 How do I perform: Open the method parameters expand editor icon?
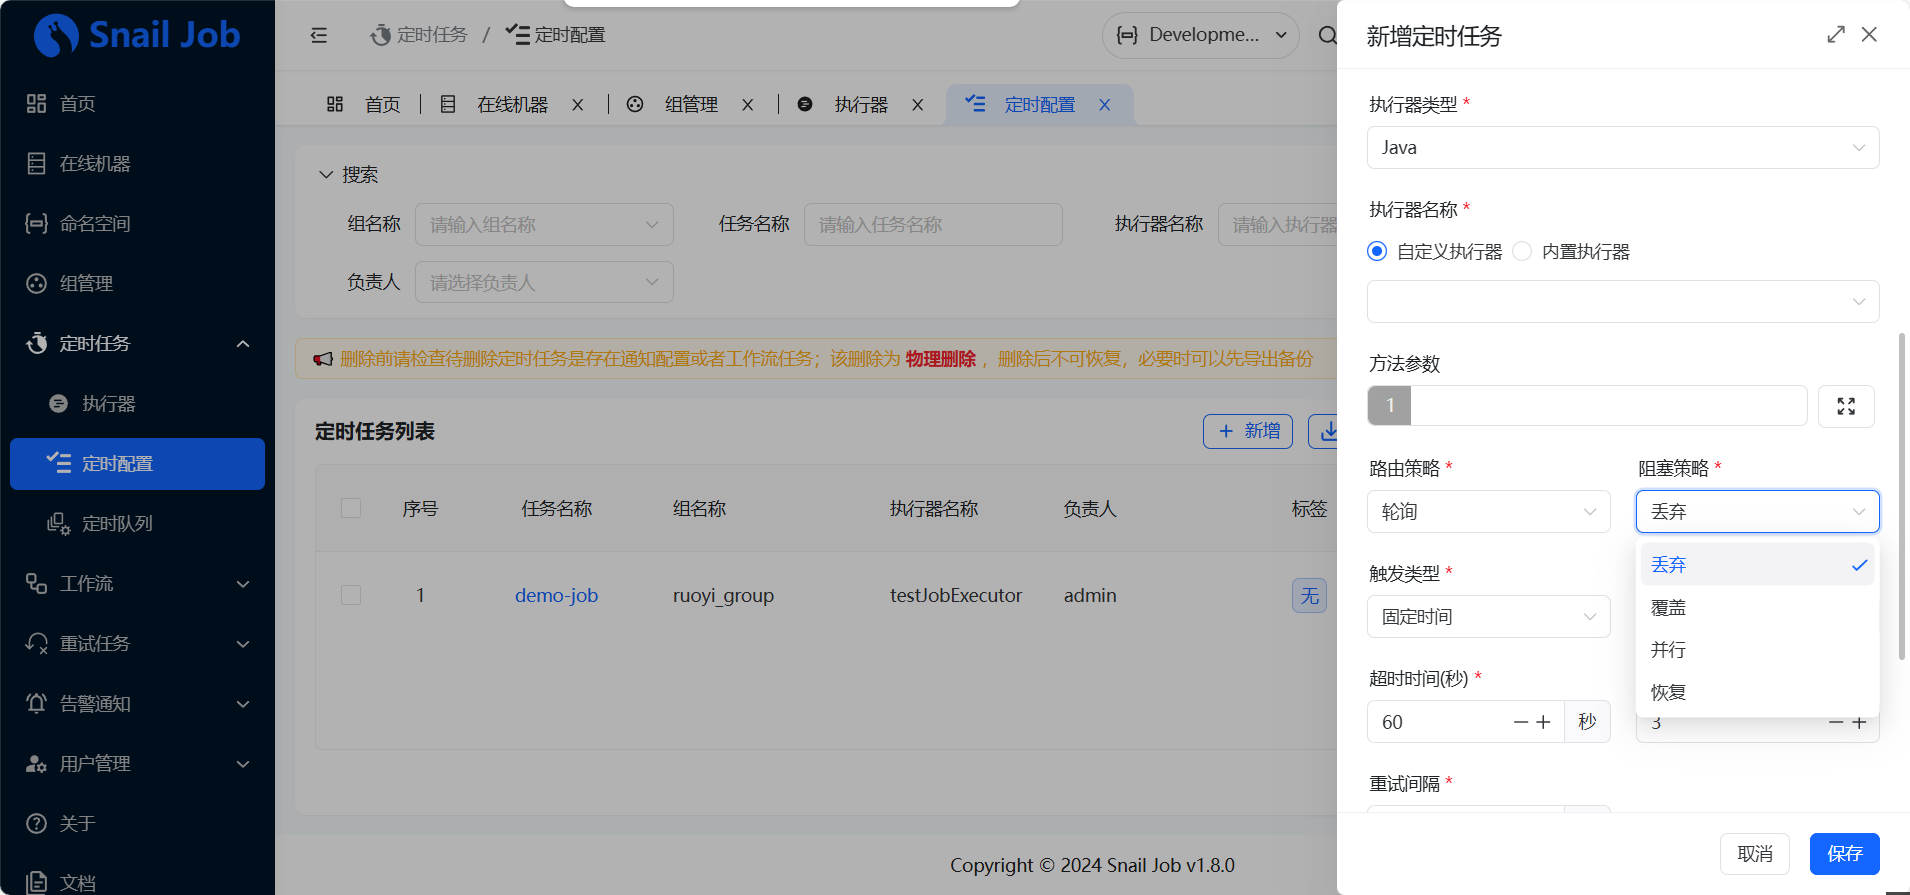coord(1845,406)
